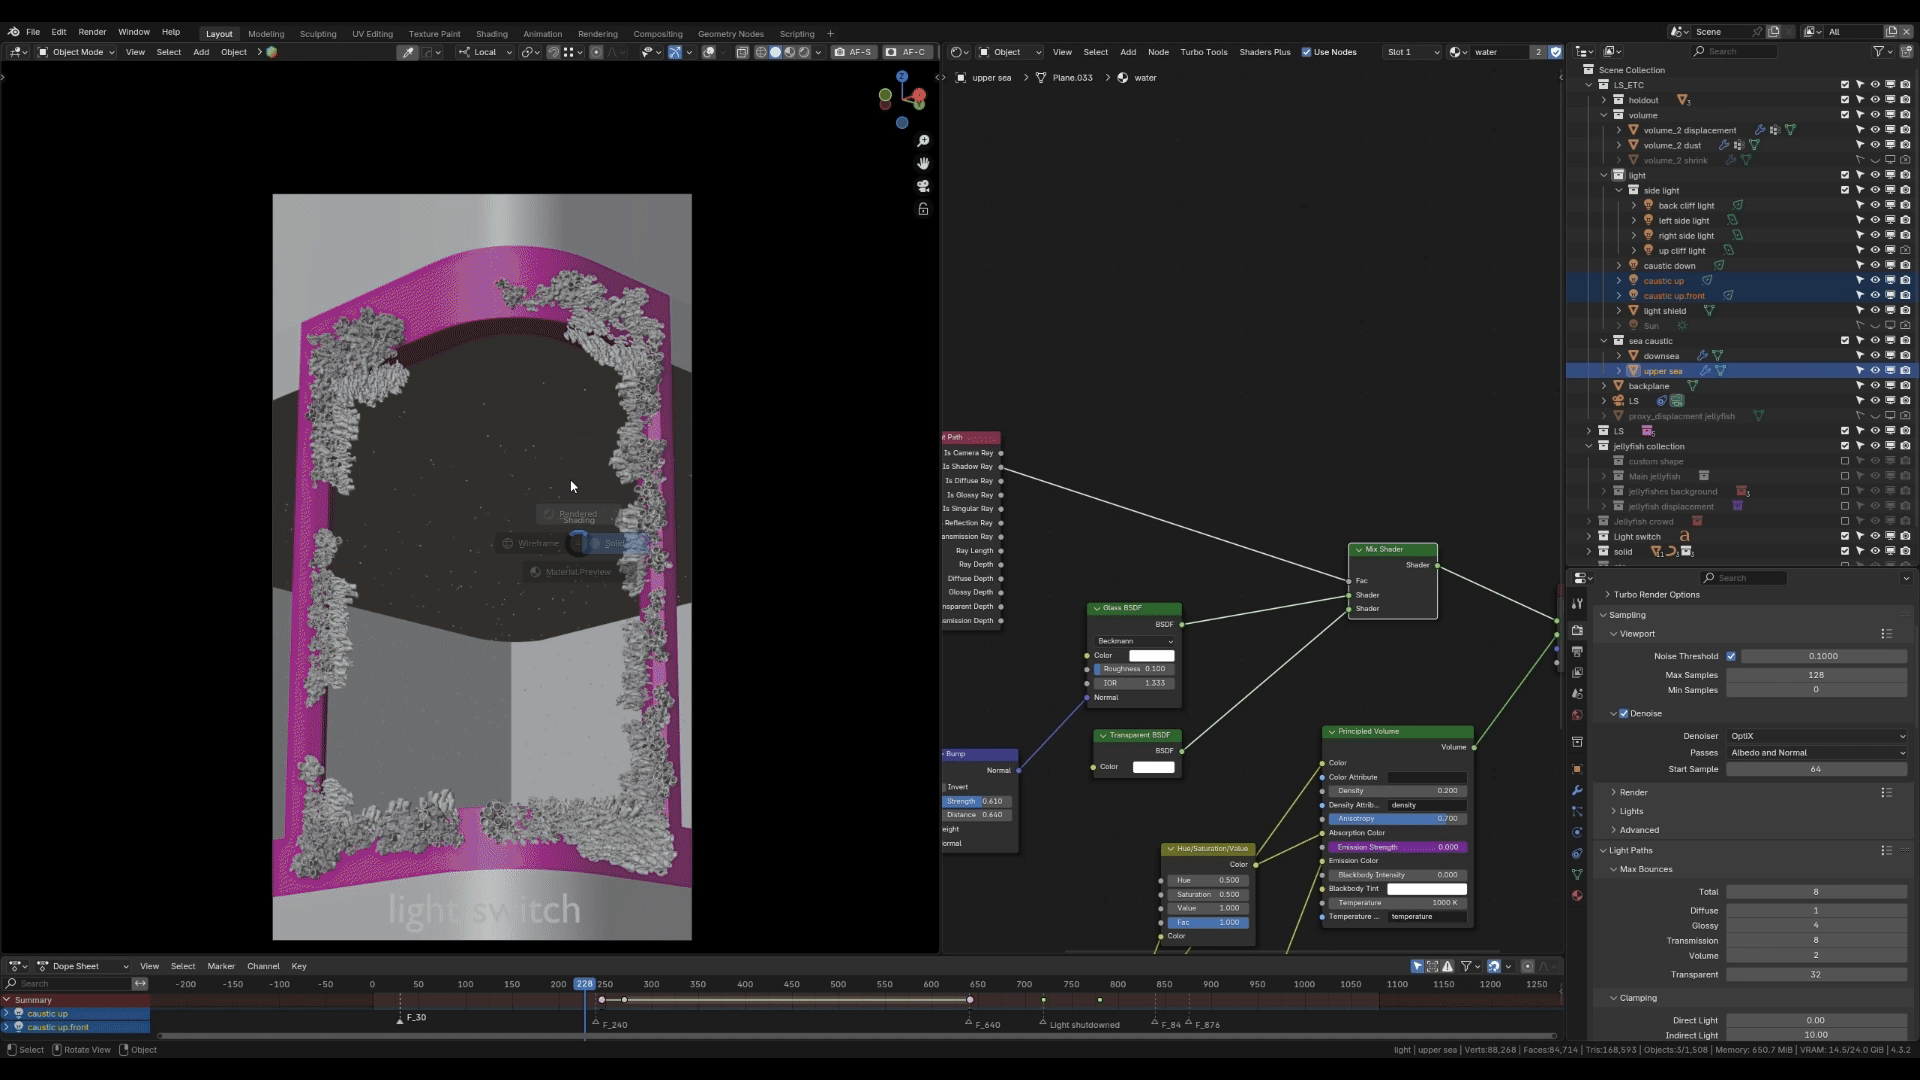Toggle camera view icon in the 3D viewport

pyautogui.click(x=923, y=186)
